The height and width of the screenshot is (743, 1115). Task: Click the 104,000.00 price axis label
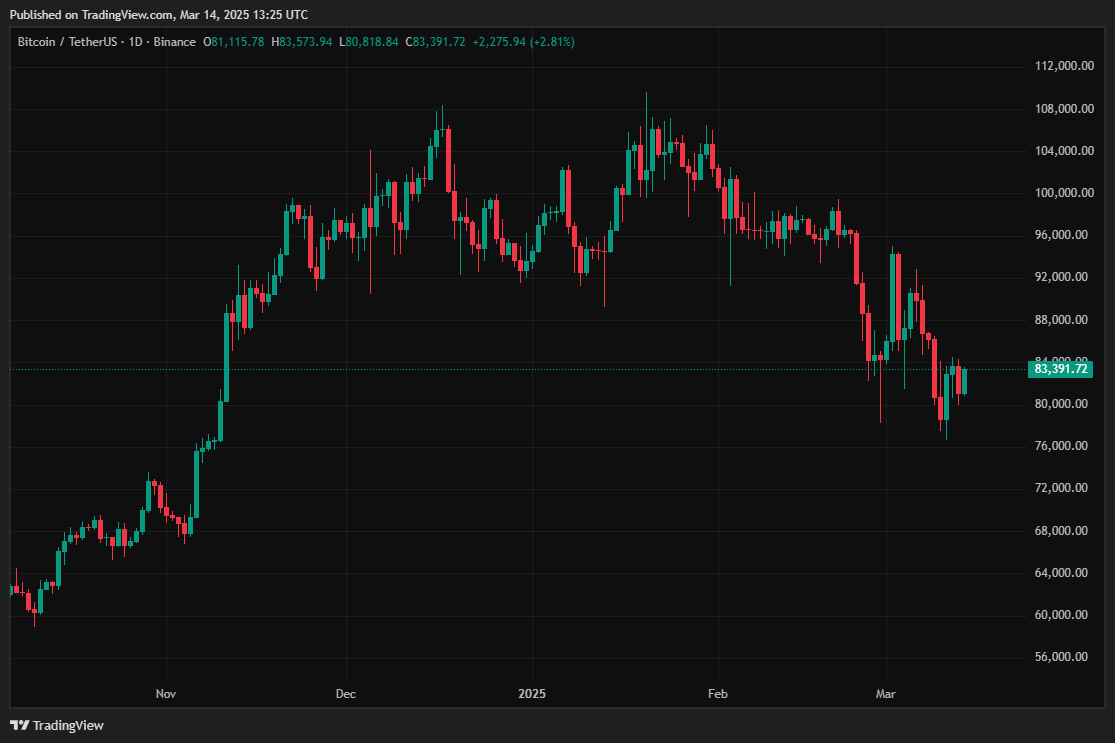(1064, 151)
